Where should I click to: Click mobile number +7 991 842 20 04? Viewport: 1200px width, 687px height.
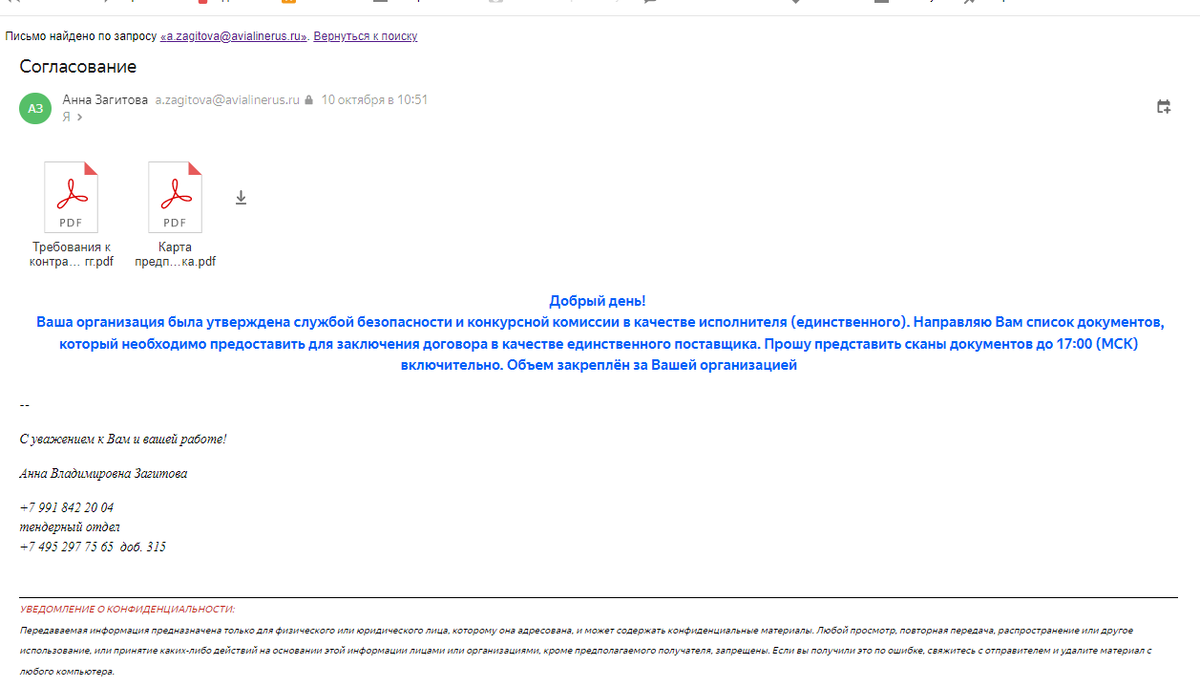point(66,507)
